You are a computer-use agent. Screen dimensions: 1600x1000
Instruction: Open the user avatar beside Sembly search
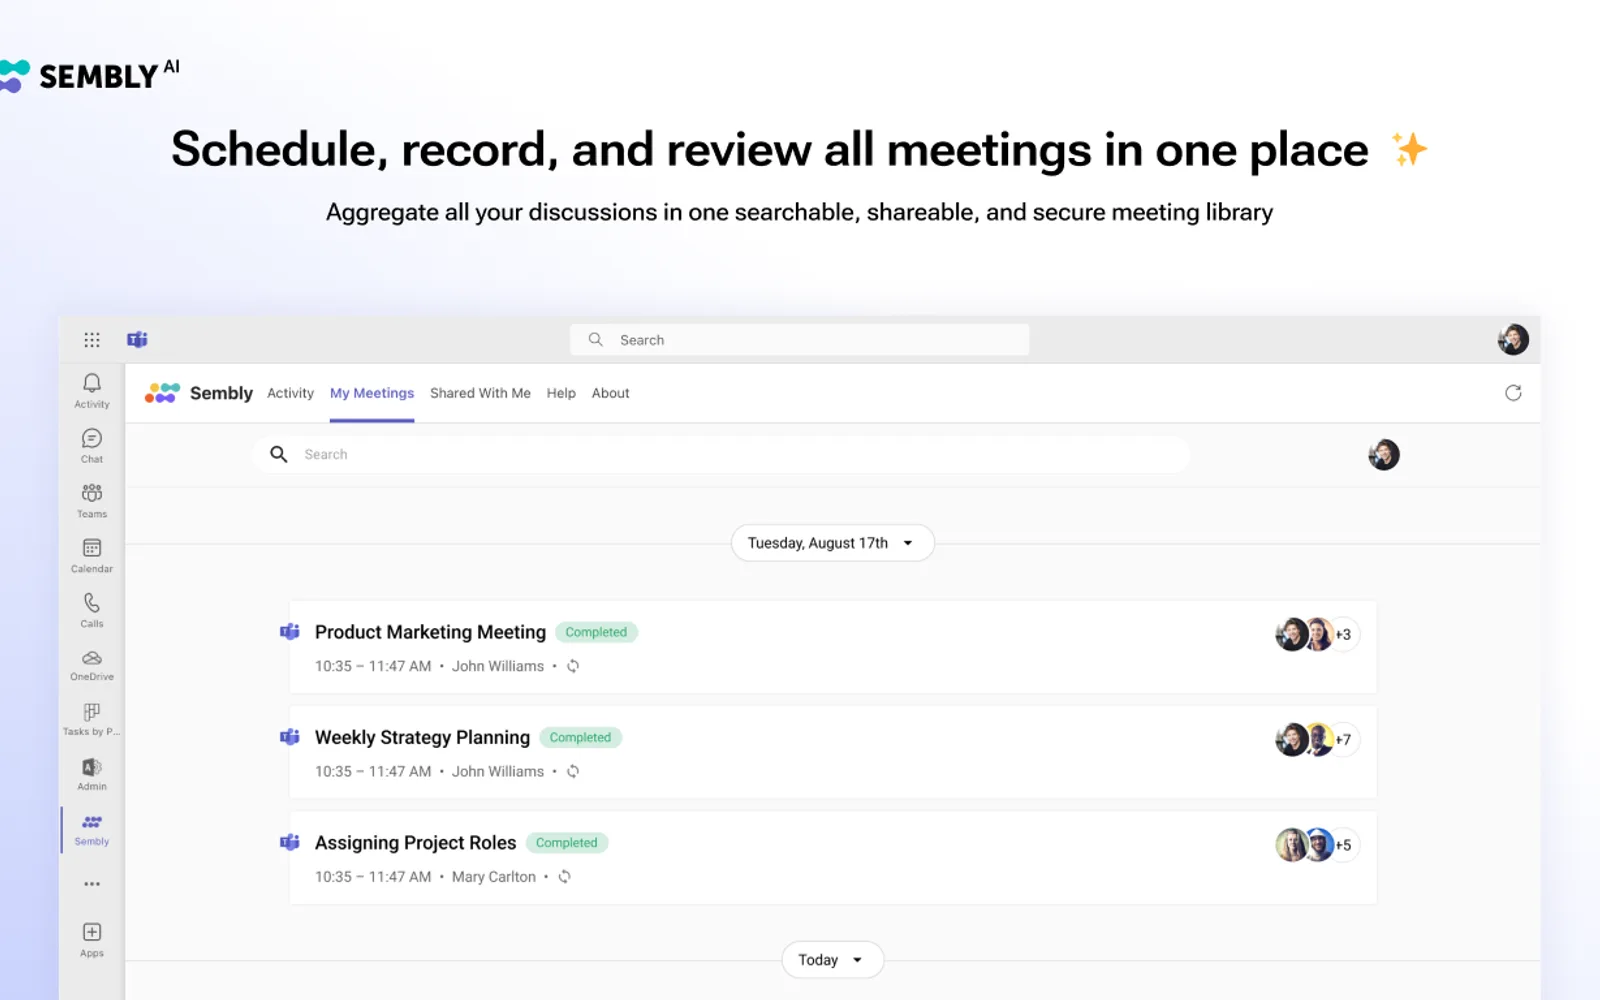1384,455
